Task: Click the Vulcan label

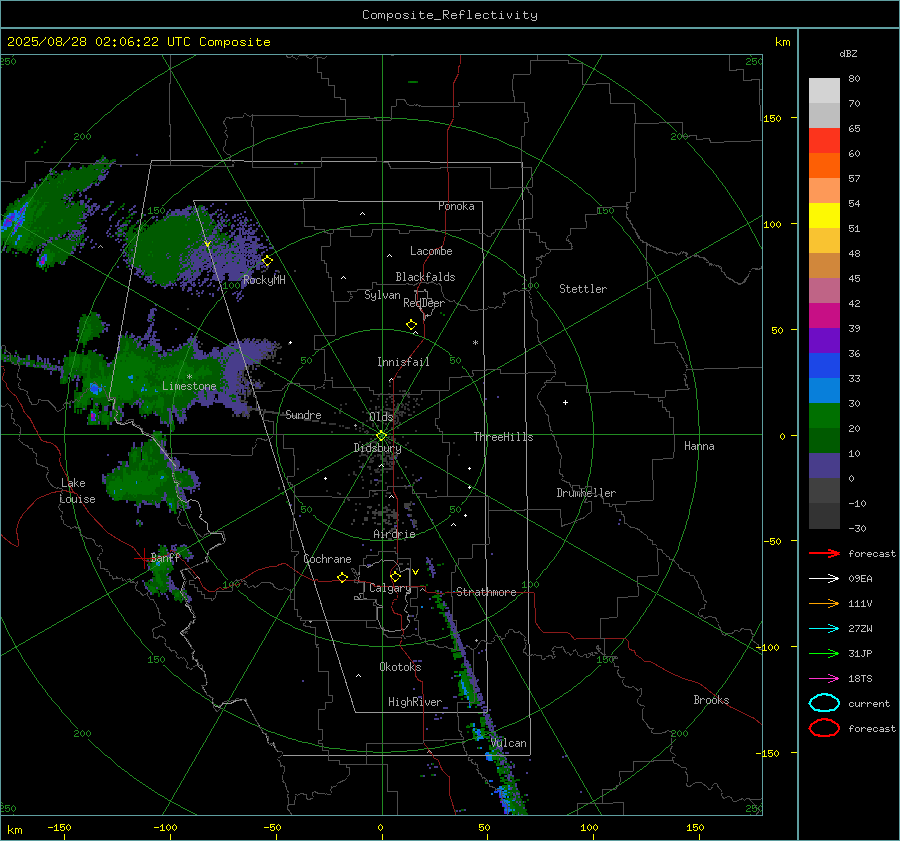Action: point(508,743)
